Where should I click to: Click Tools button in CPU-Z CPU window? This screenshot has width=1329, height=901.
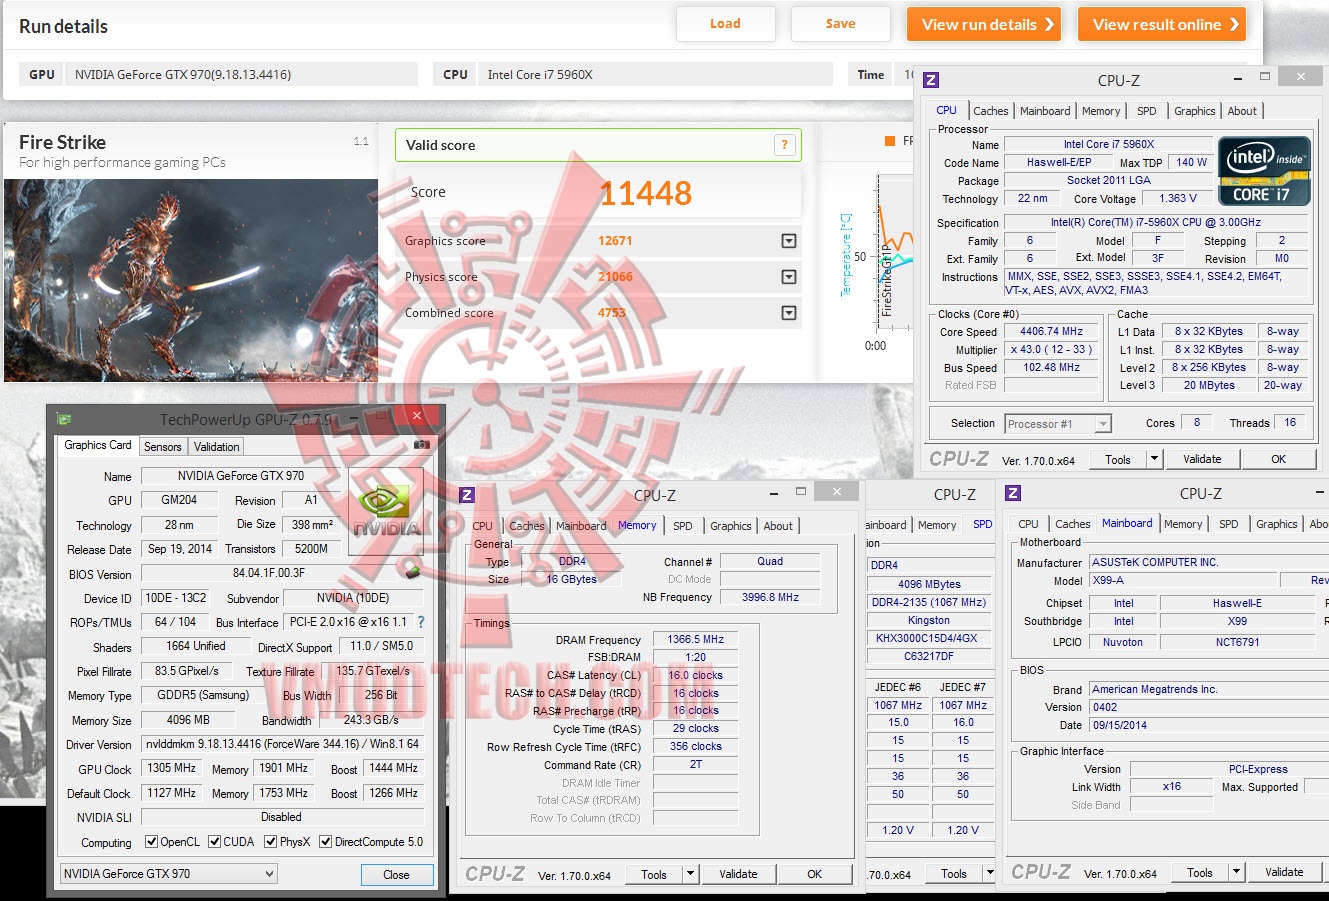click(x=1118, y=459)
